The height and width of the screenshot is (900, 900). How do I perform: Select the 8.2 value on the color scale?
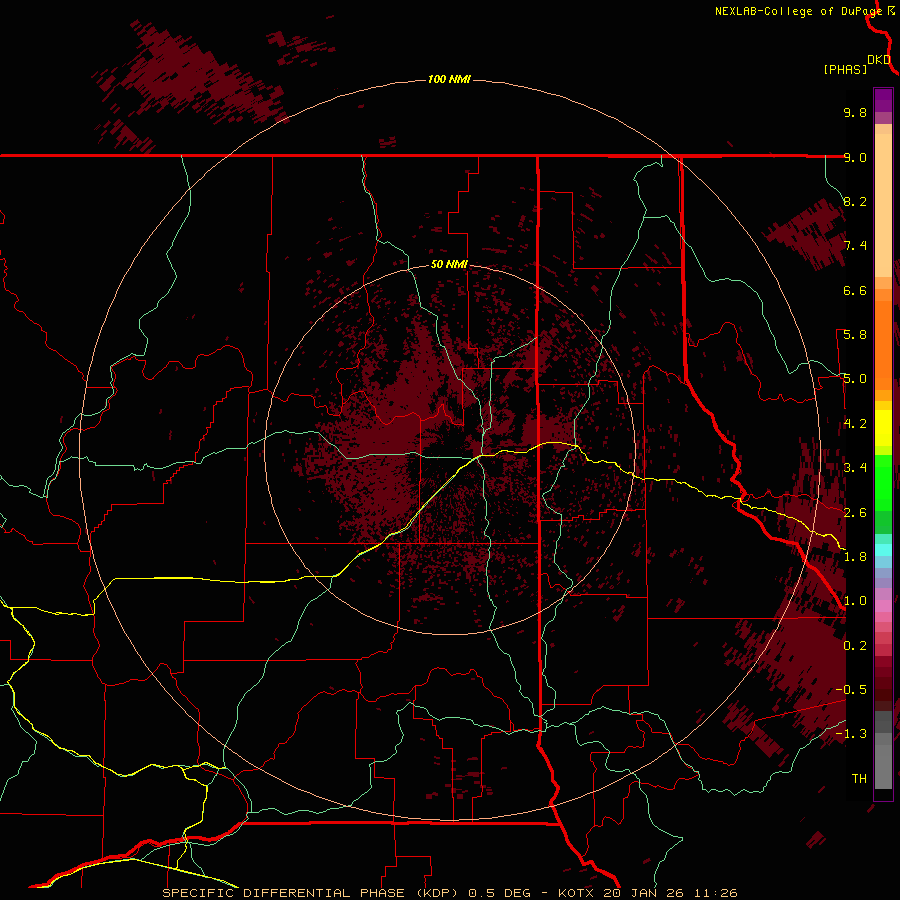pyautogui.click(x=855, y=201)
